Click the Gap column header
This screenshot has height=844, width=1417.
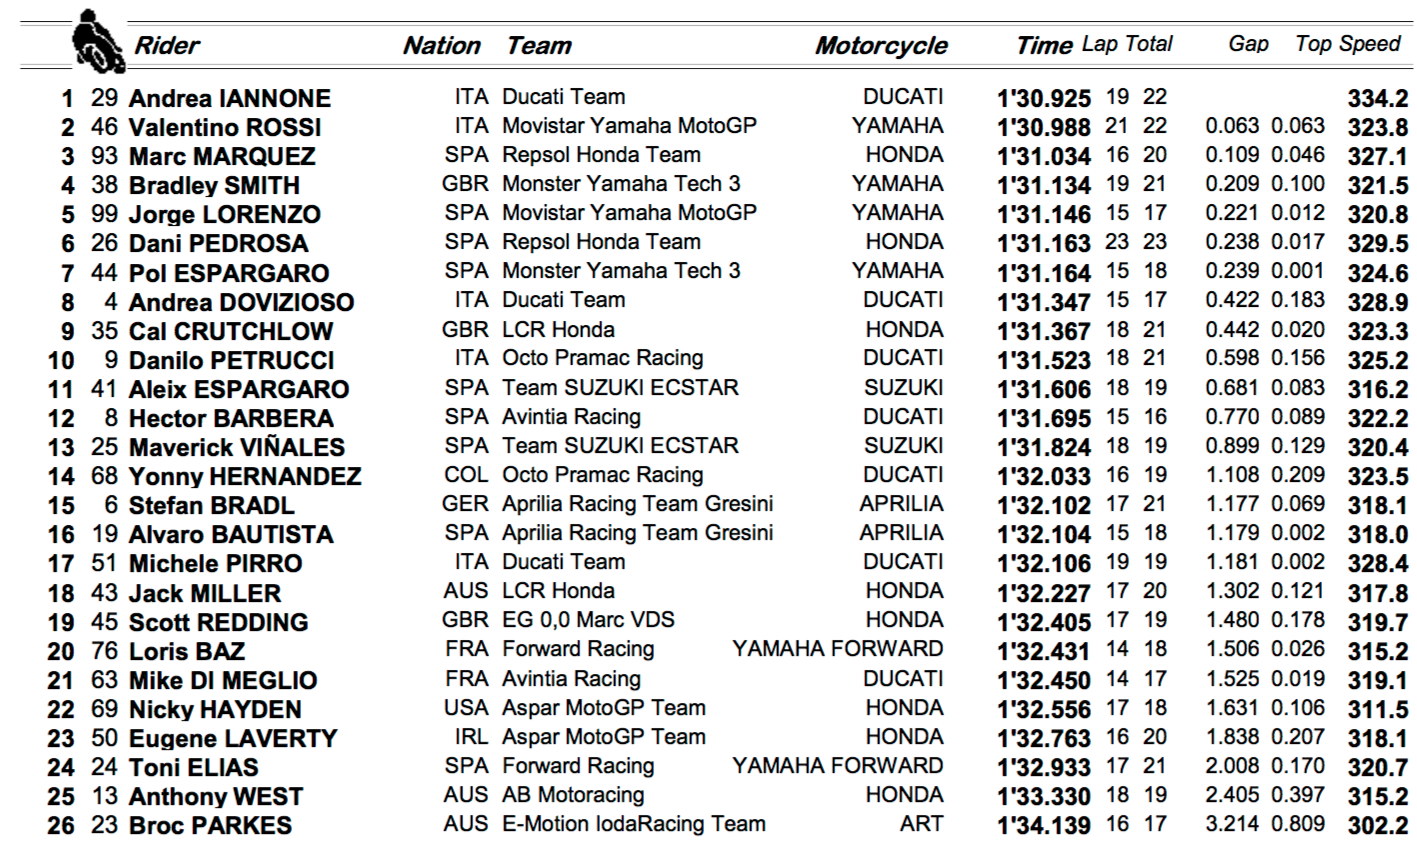1248,44
